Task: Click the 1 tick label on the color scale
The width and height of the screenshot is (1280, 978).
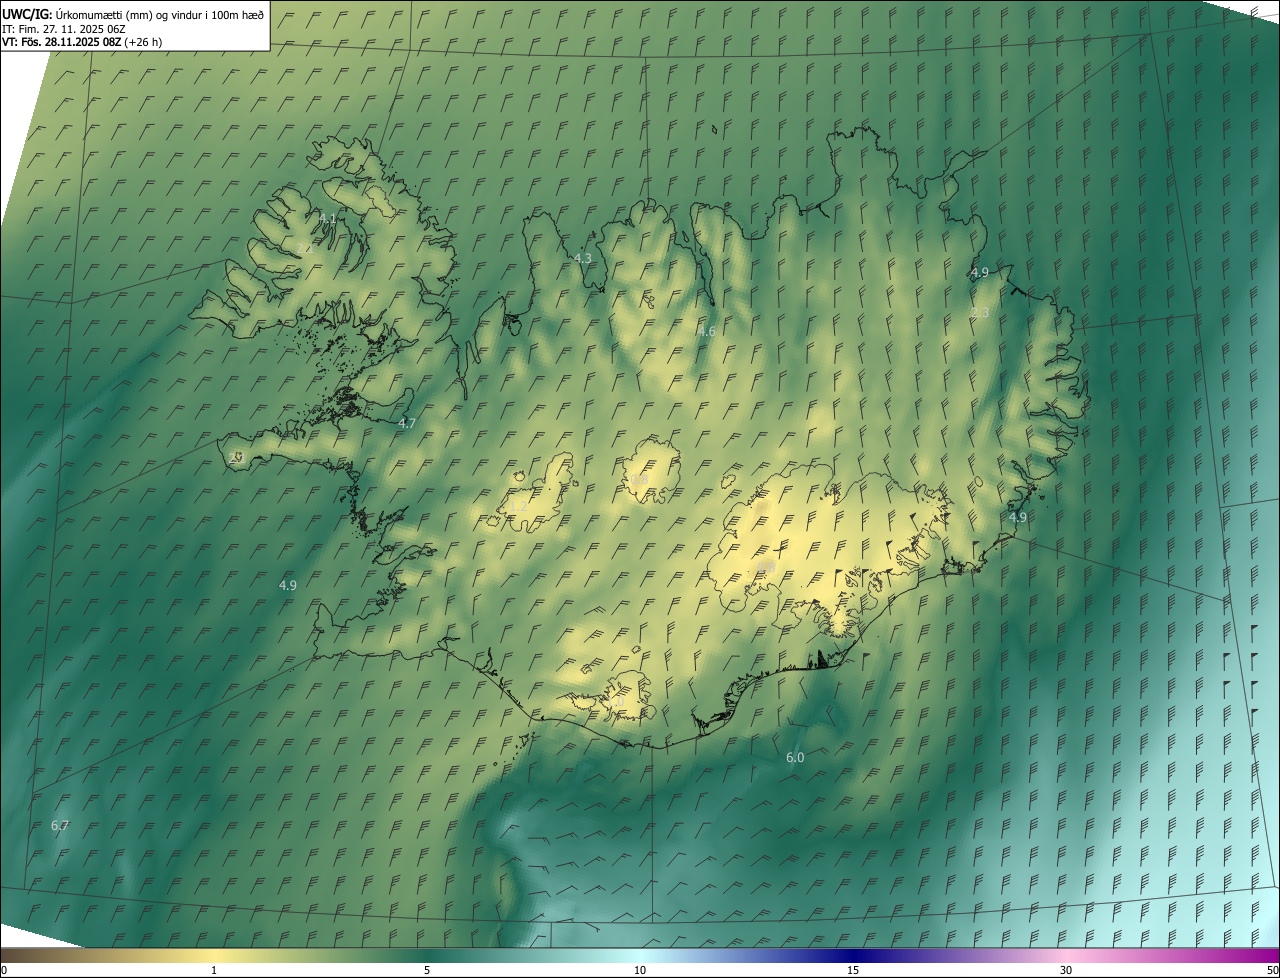Action: coord(214,970)
